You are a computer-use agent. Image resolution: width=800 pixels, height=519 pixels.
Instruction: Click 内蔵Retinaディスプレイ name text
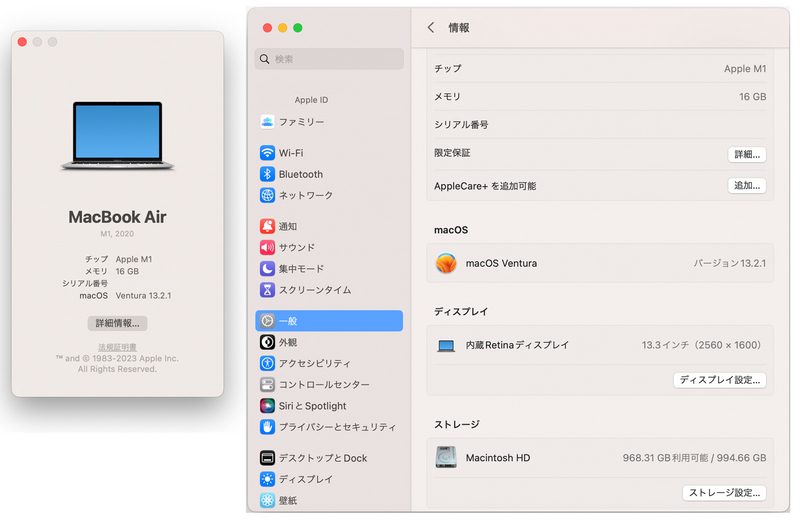click(x=517, y=345)
